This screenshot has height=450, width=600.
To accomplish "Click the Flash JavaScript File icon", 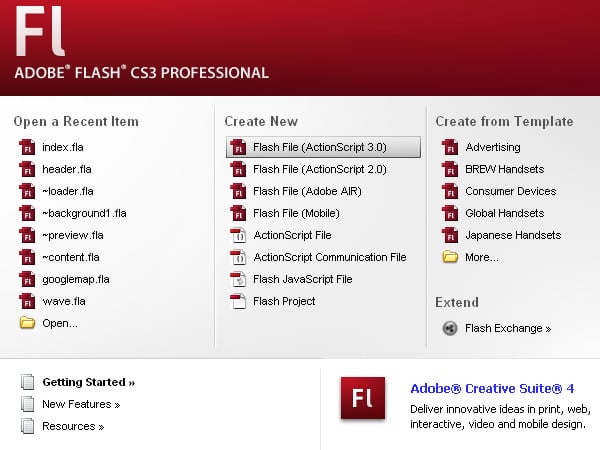I will tap(238, 279).
